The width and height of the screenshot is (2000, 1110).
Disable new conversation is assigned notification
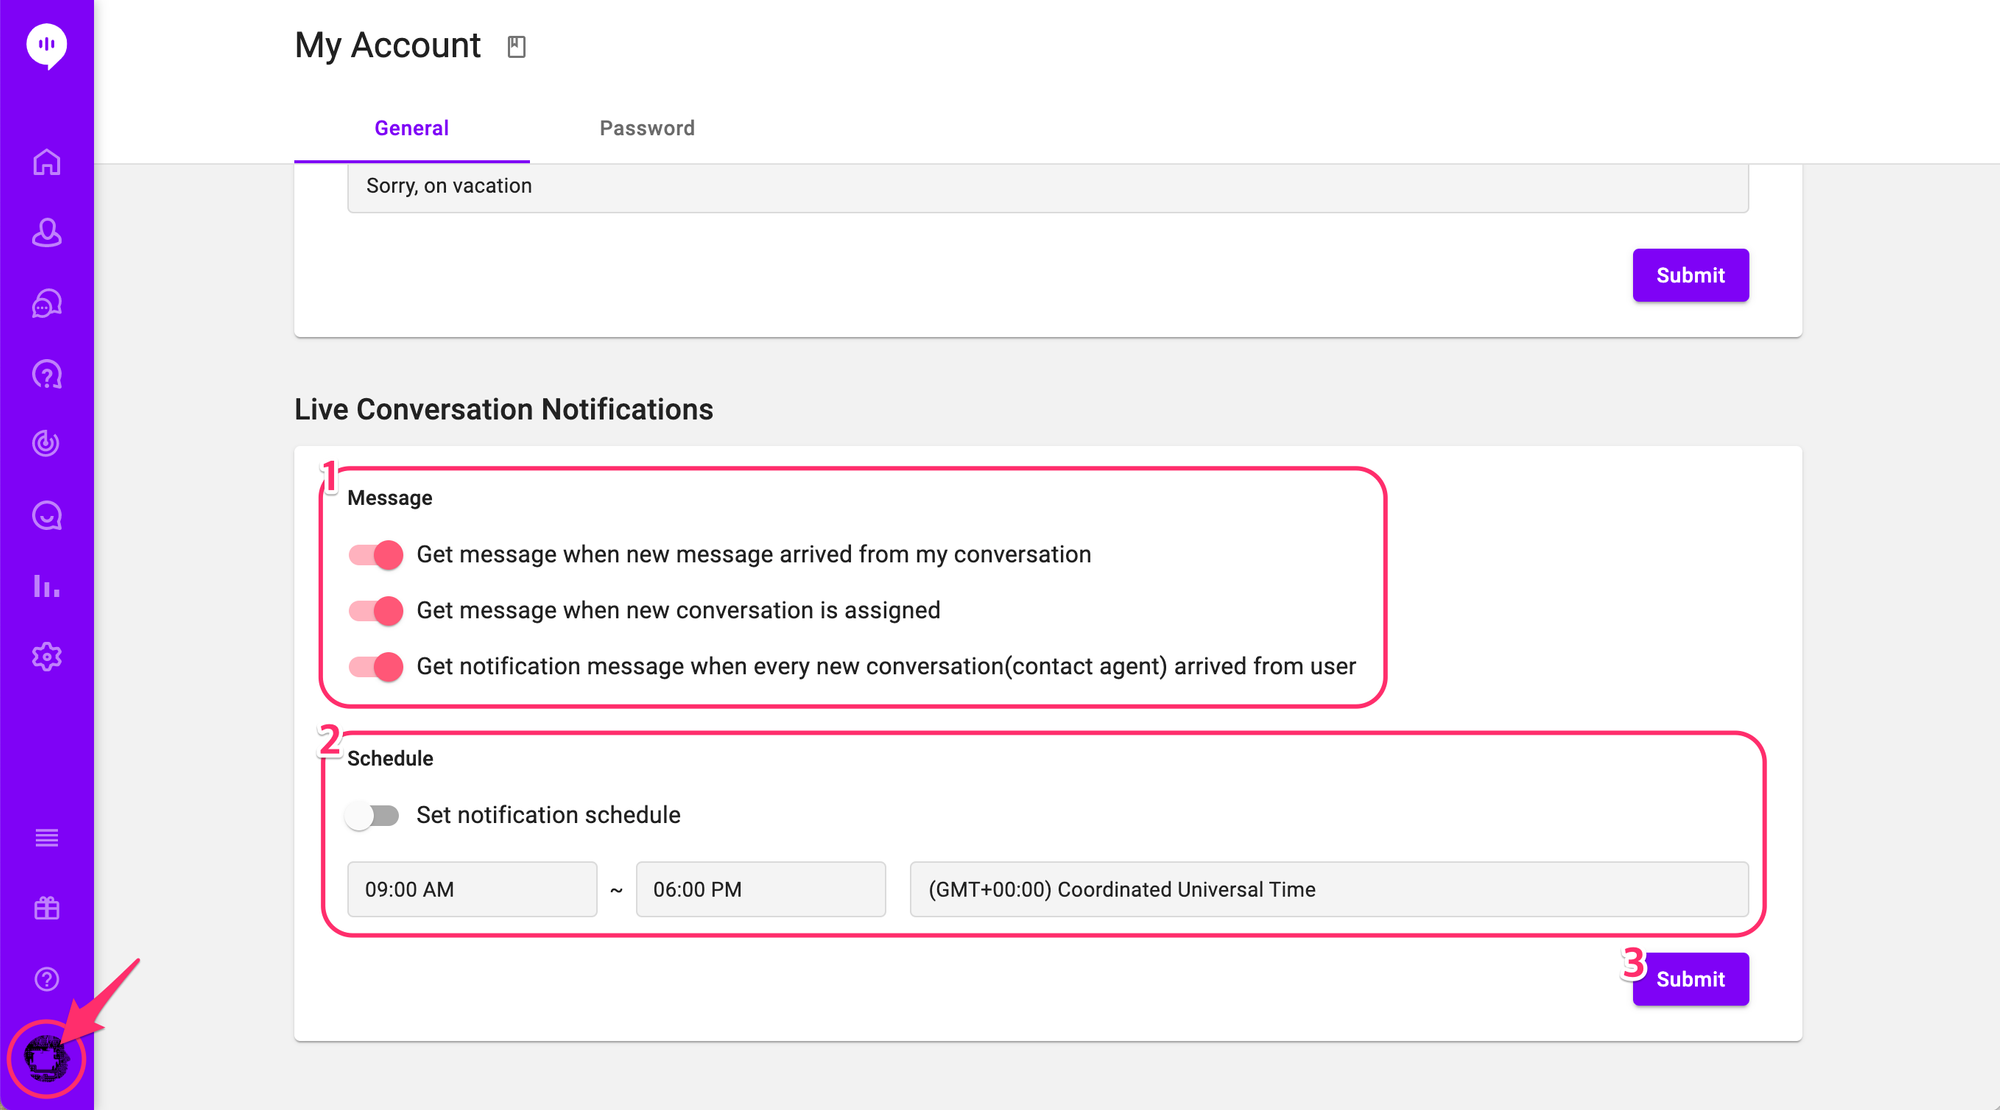pyautogui.click(x=376, y=611)
